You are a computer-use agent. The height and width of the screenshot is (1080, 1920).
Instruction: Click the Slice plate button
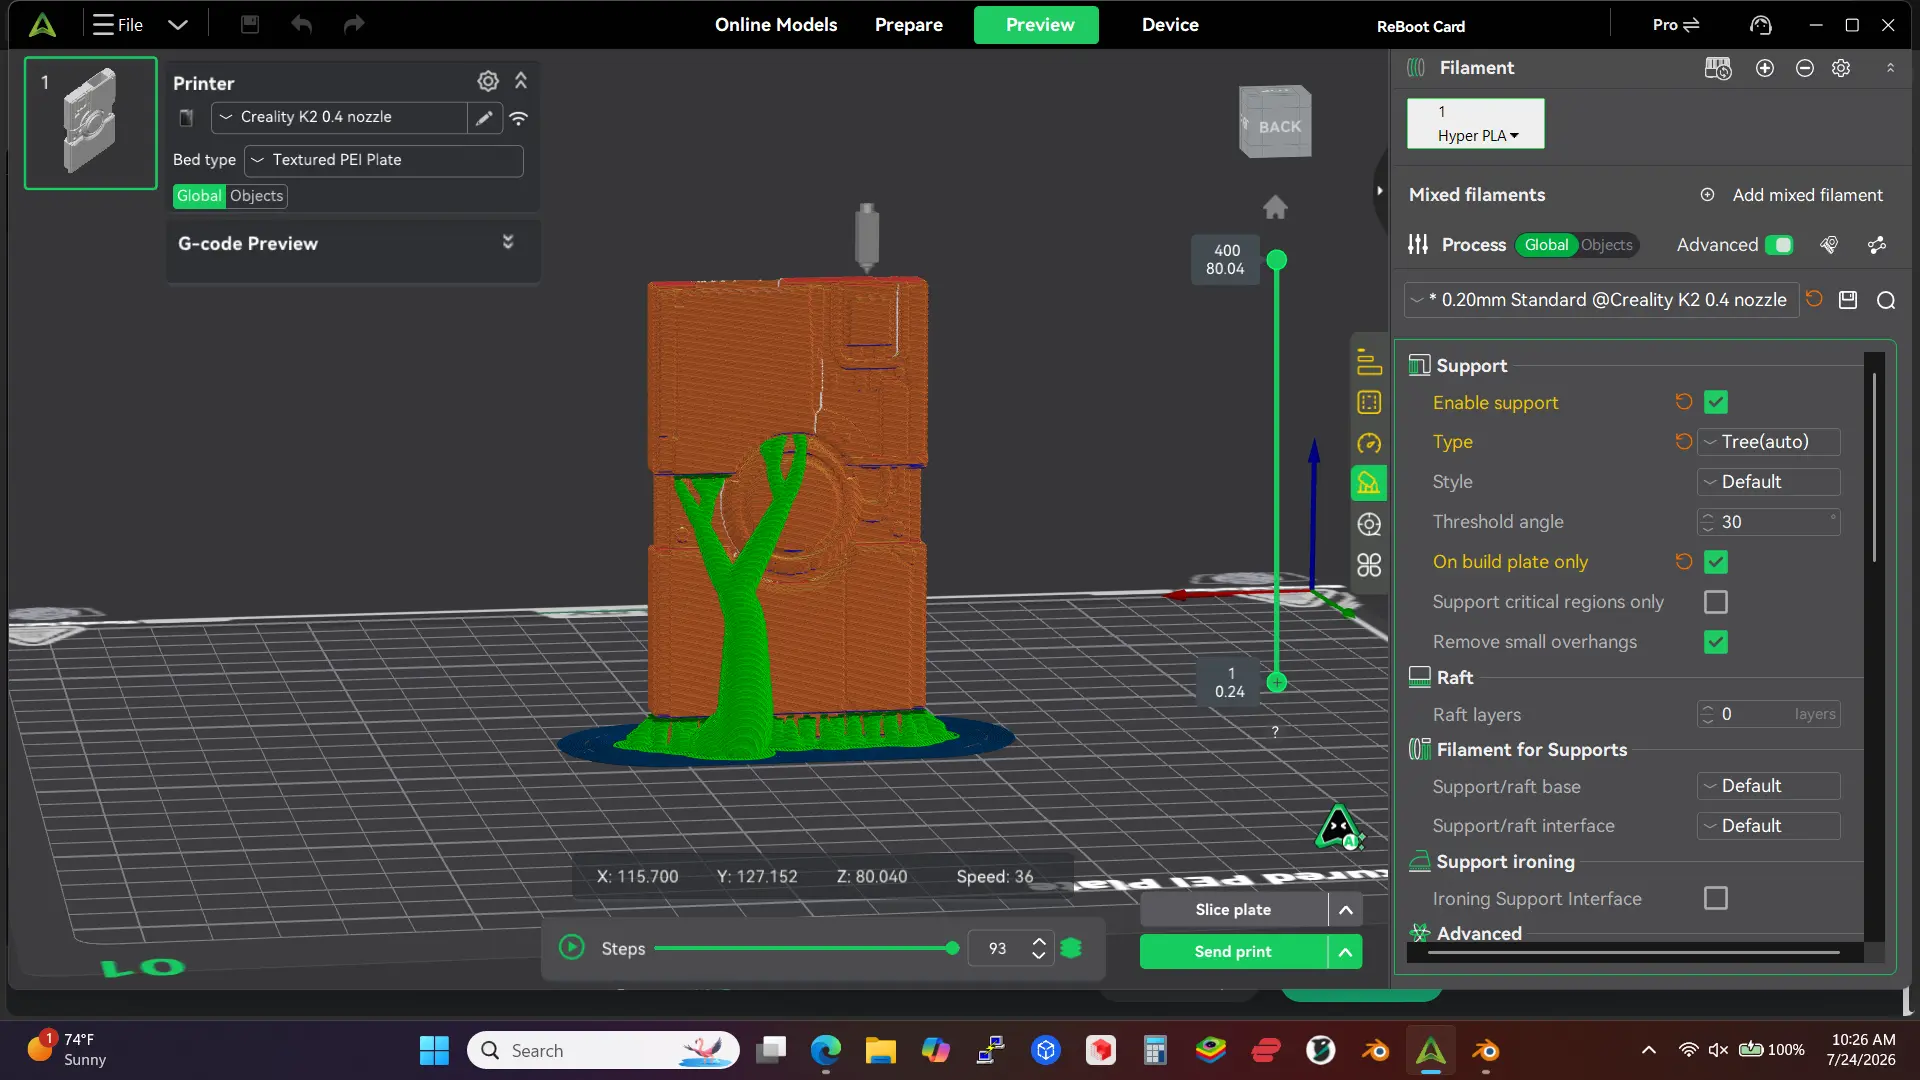[x=1233, y=910]
